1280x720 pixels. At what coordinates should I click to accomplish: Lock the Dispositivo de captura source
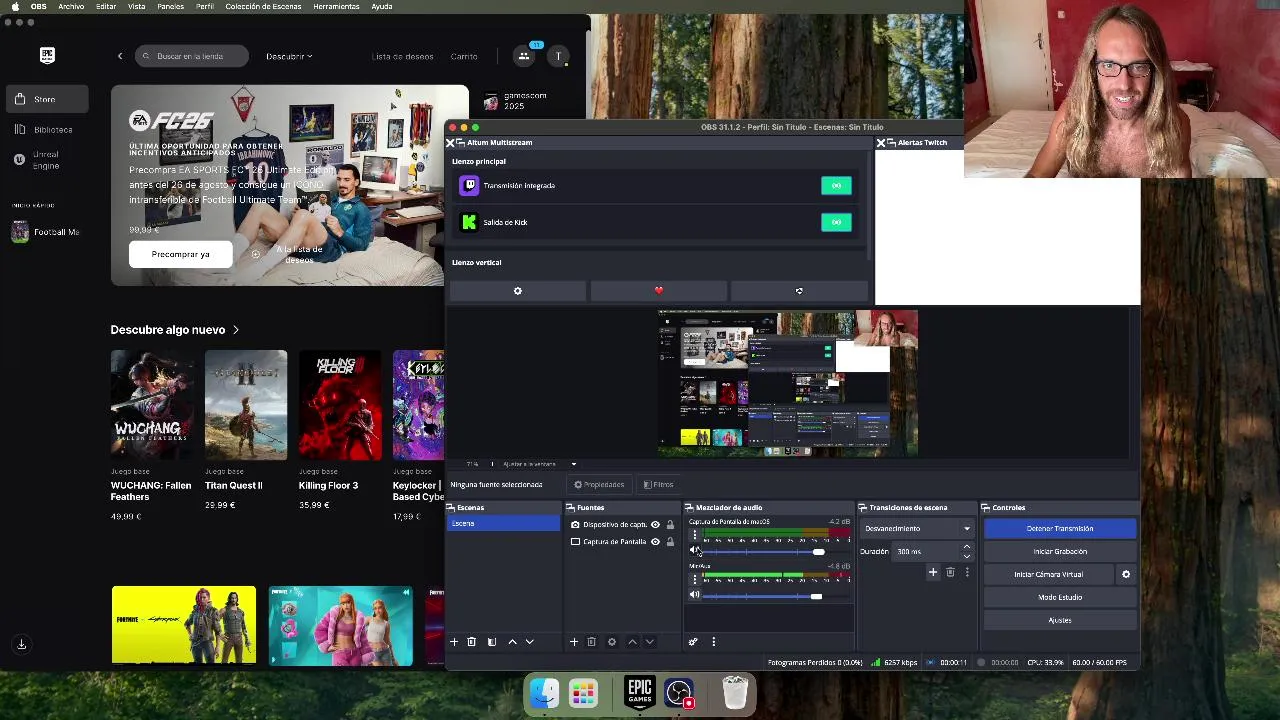[670, 525]
